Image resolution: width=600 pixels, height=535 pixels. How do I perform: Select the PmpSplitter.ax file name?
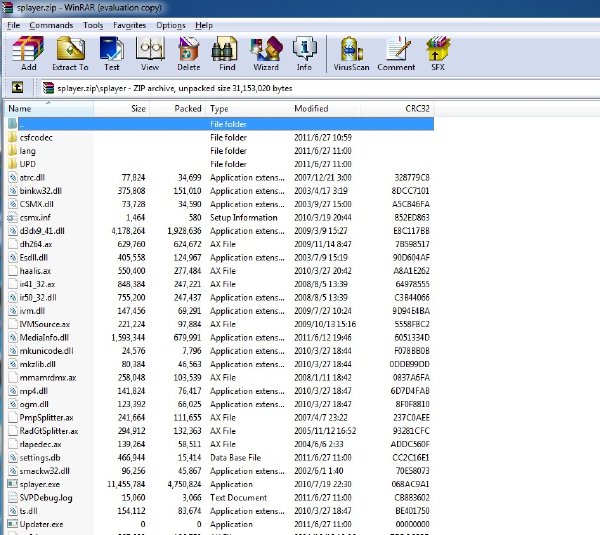click(x=46, y=418)
